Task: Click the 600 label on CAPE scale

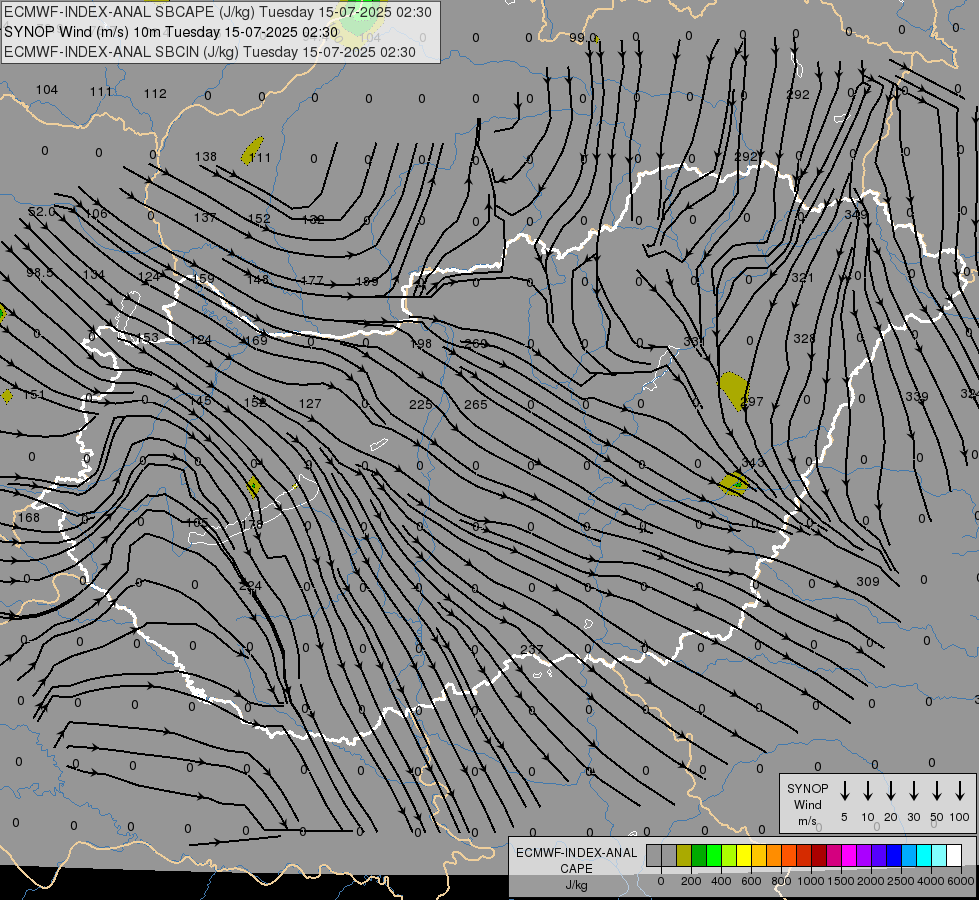Action: point(751,881)
